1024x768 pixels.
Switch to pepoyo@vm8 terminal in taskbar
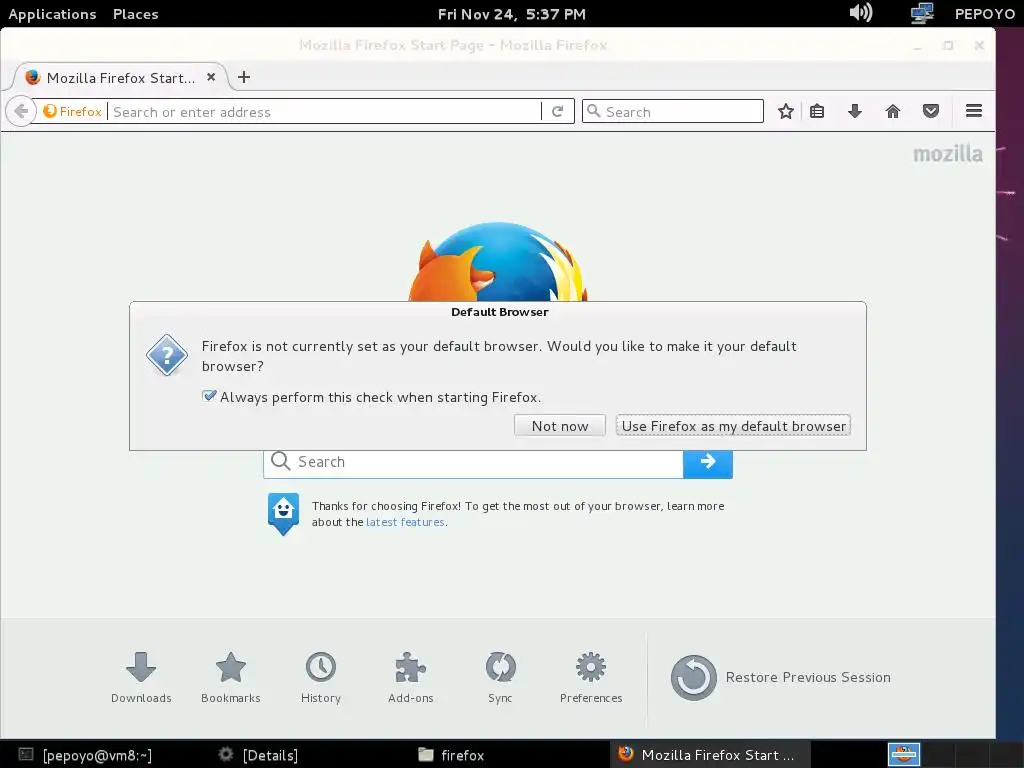pyautogui.click(x=85, y=755)
